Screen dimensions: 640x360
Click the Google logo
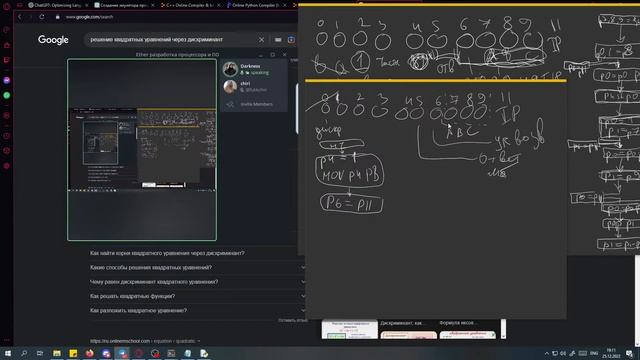point(53,40)
